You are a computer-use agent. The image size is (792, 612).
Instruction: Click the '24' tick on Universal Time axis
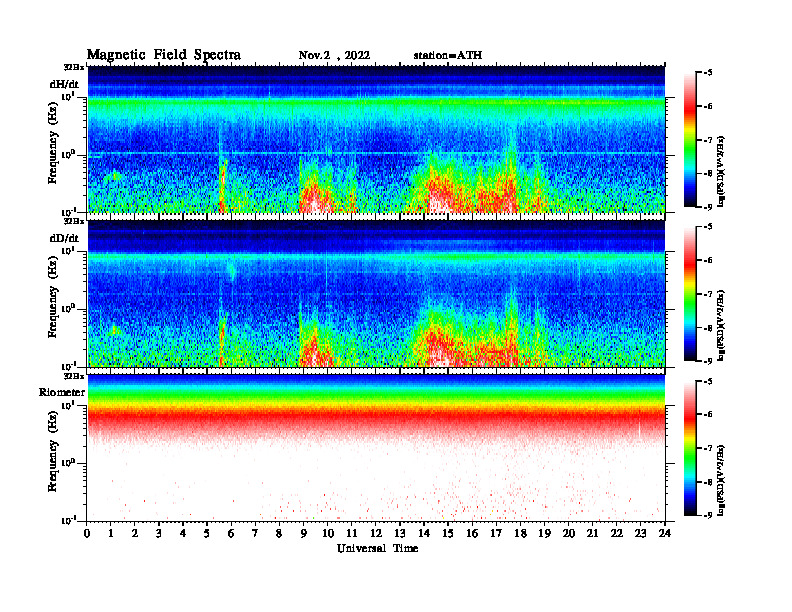click(x=664, y=534)
